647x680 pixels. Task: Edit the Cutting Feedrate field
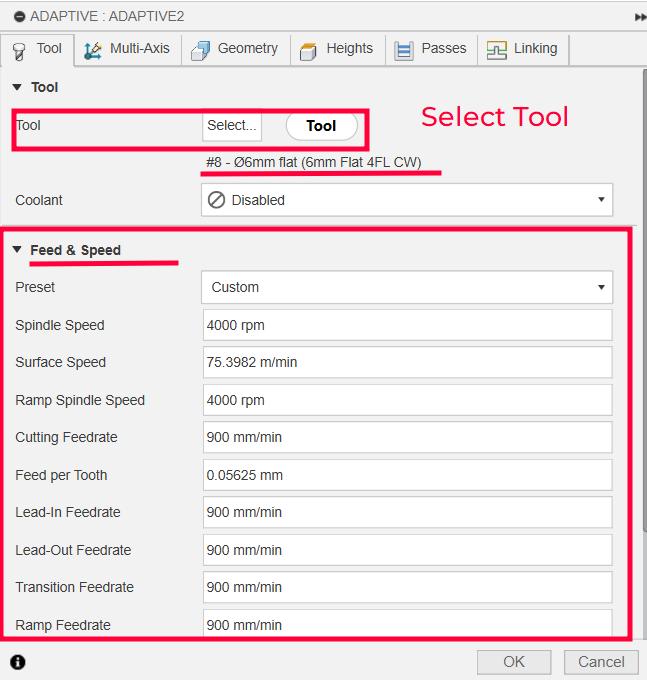click(x=407, y=437)
